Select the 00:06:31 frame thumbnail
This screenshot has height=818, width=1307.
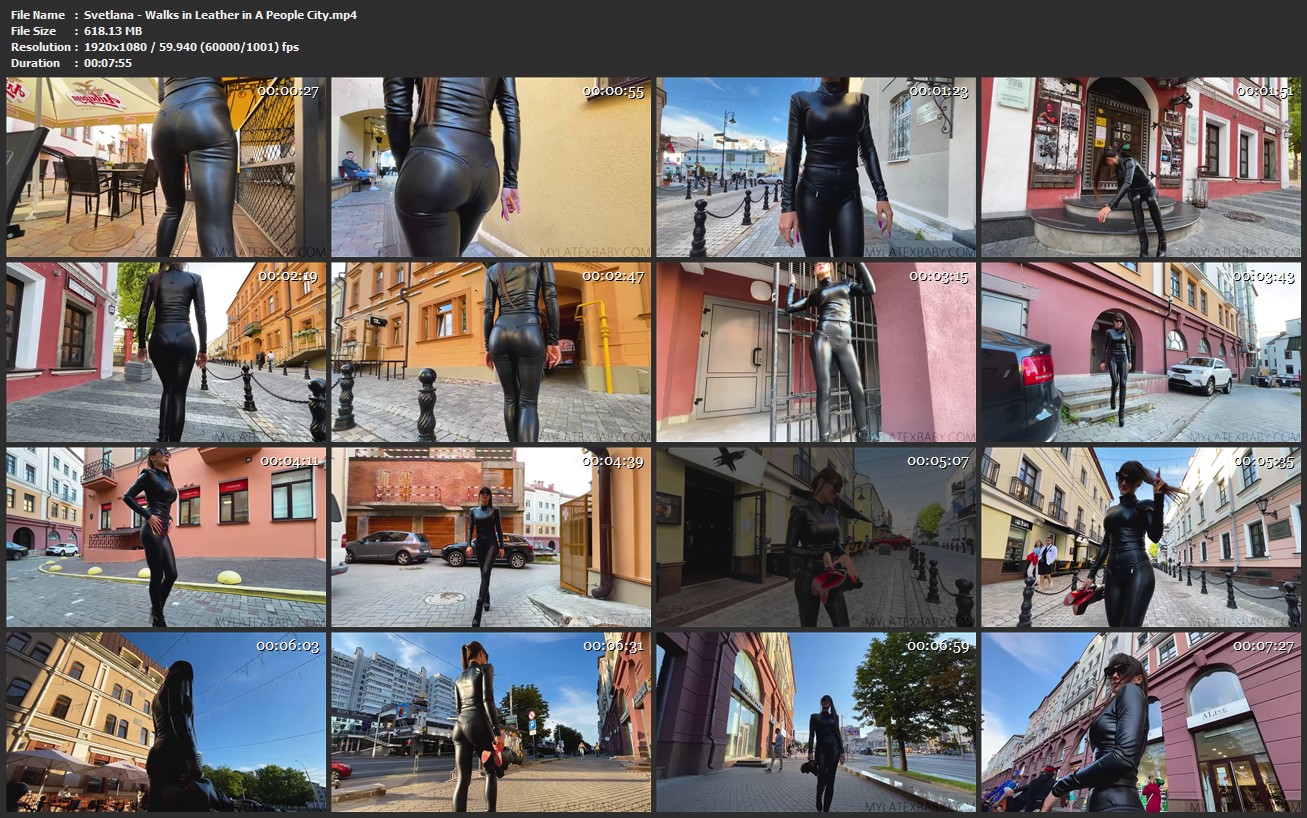click(x=491, y=722)
